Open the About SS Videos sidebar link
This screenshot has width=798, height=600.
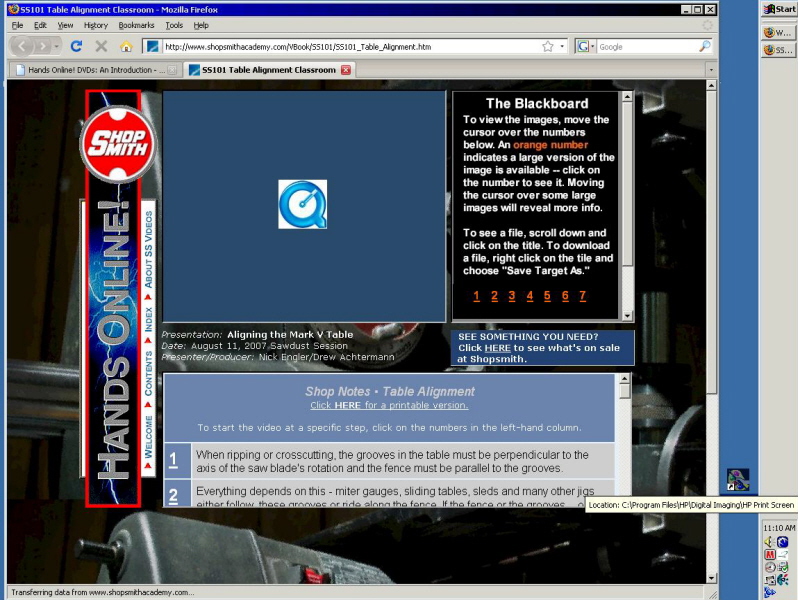(148, 249)
